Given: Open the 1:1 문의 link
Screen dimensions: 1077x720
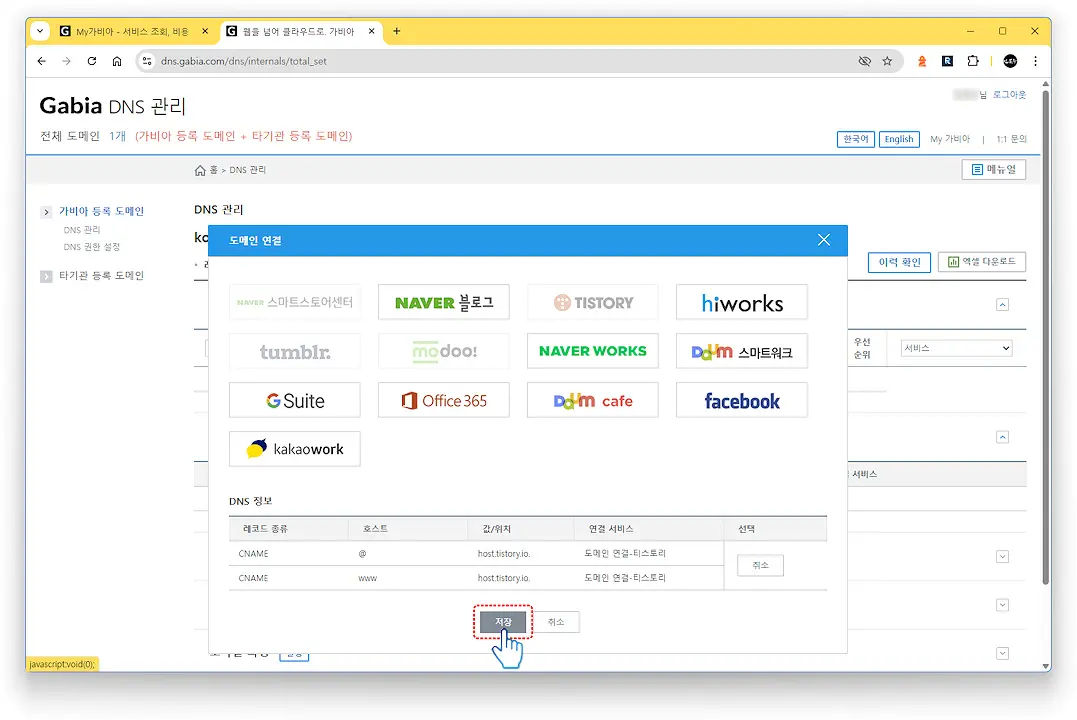Looking at the screenshot, I should coord(1011,139).
